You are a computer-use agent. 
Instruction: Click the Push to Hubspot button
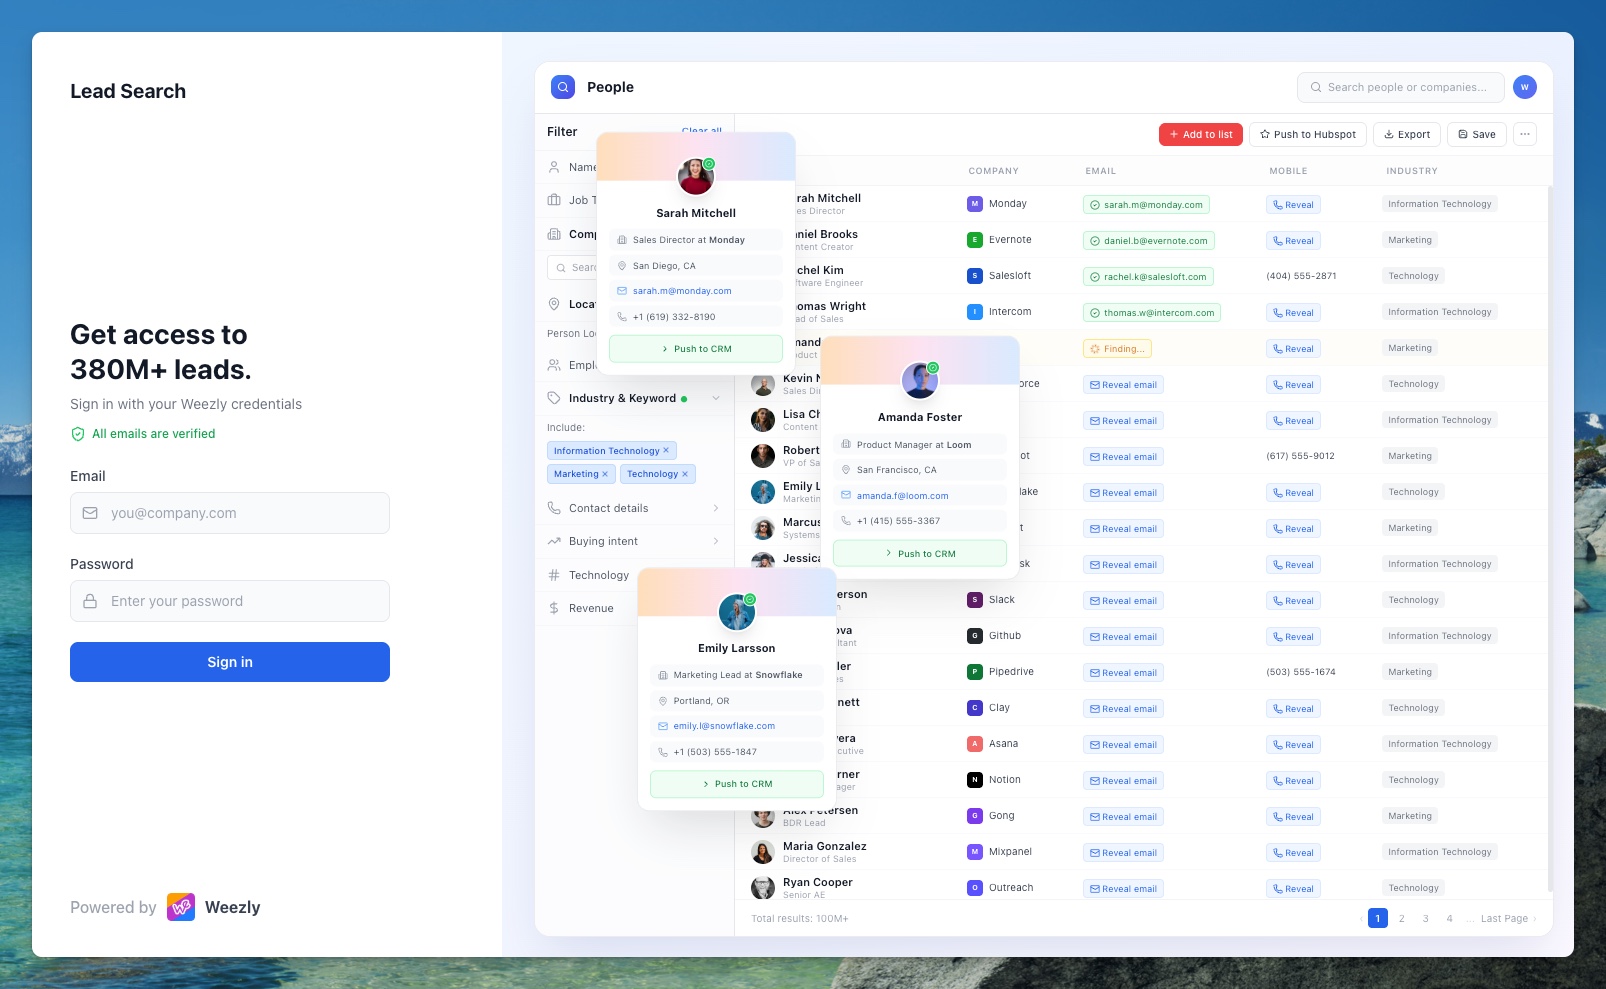tap(1308, 134)
